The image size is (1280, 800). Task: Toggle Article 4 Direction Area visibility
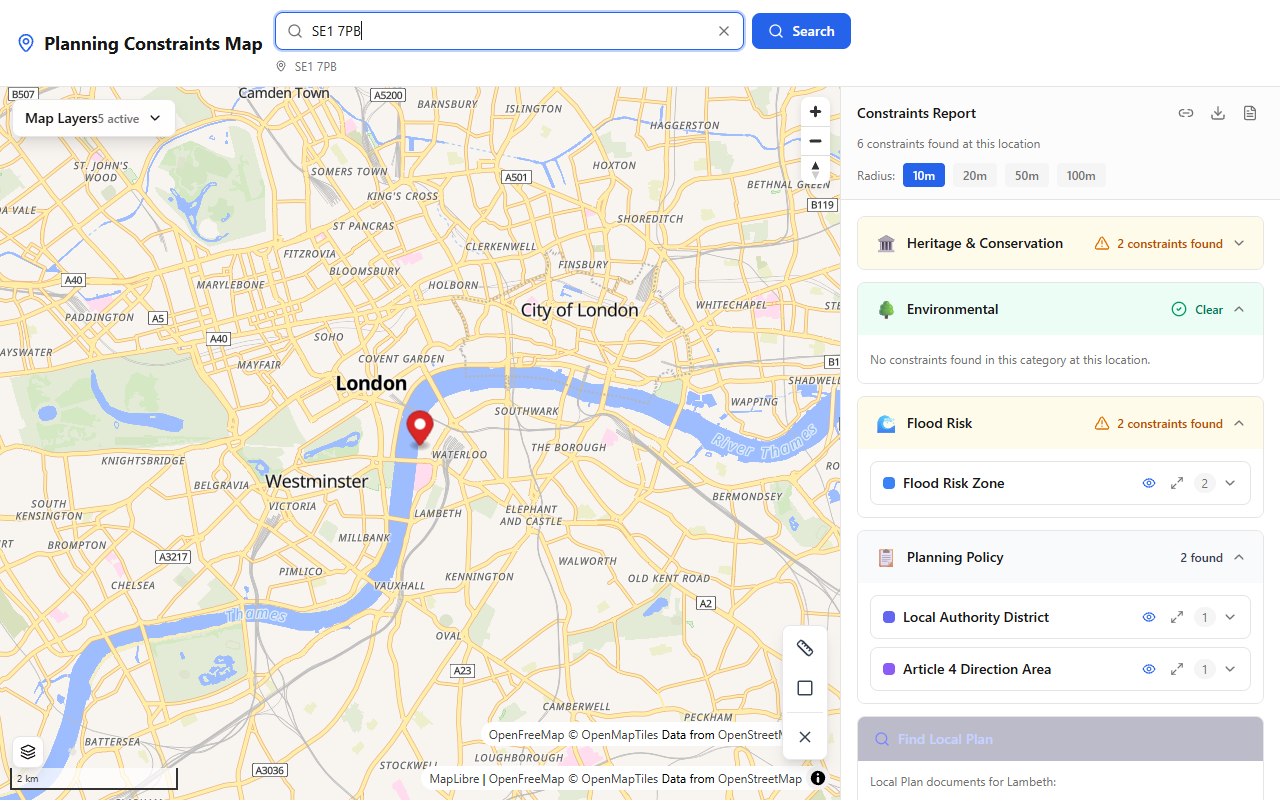[1149, 669]
